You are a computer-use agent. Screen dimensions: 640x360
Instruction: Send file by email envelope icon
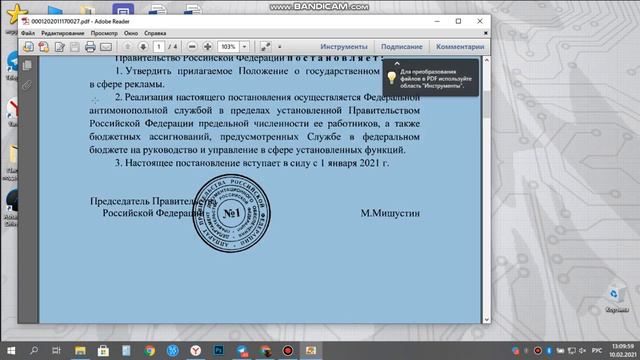tap(106, 47)
